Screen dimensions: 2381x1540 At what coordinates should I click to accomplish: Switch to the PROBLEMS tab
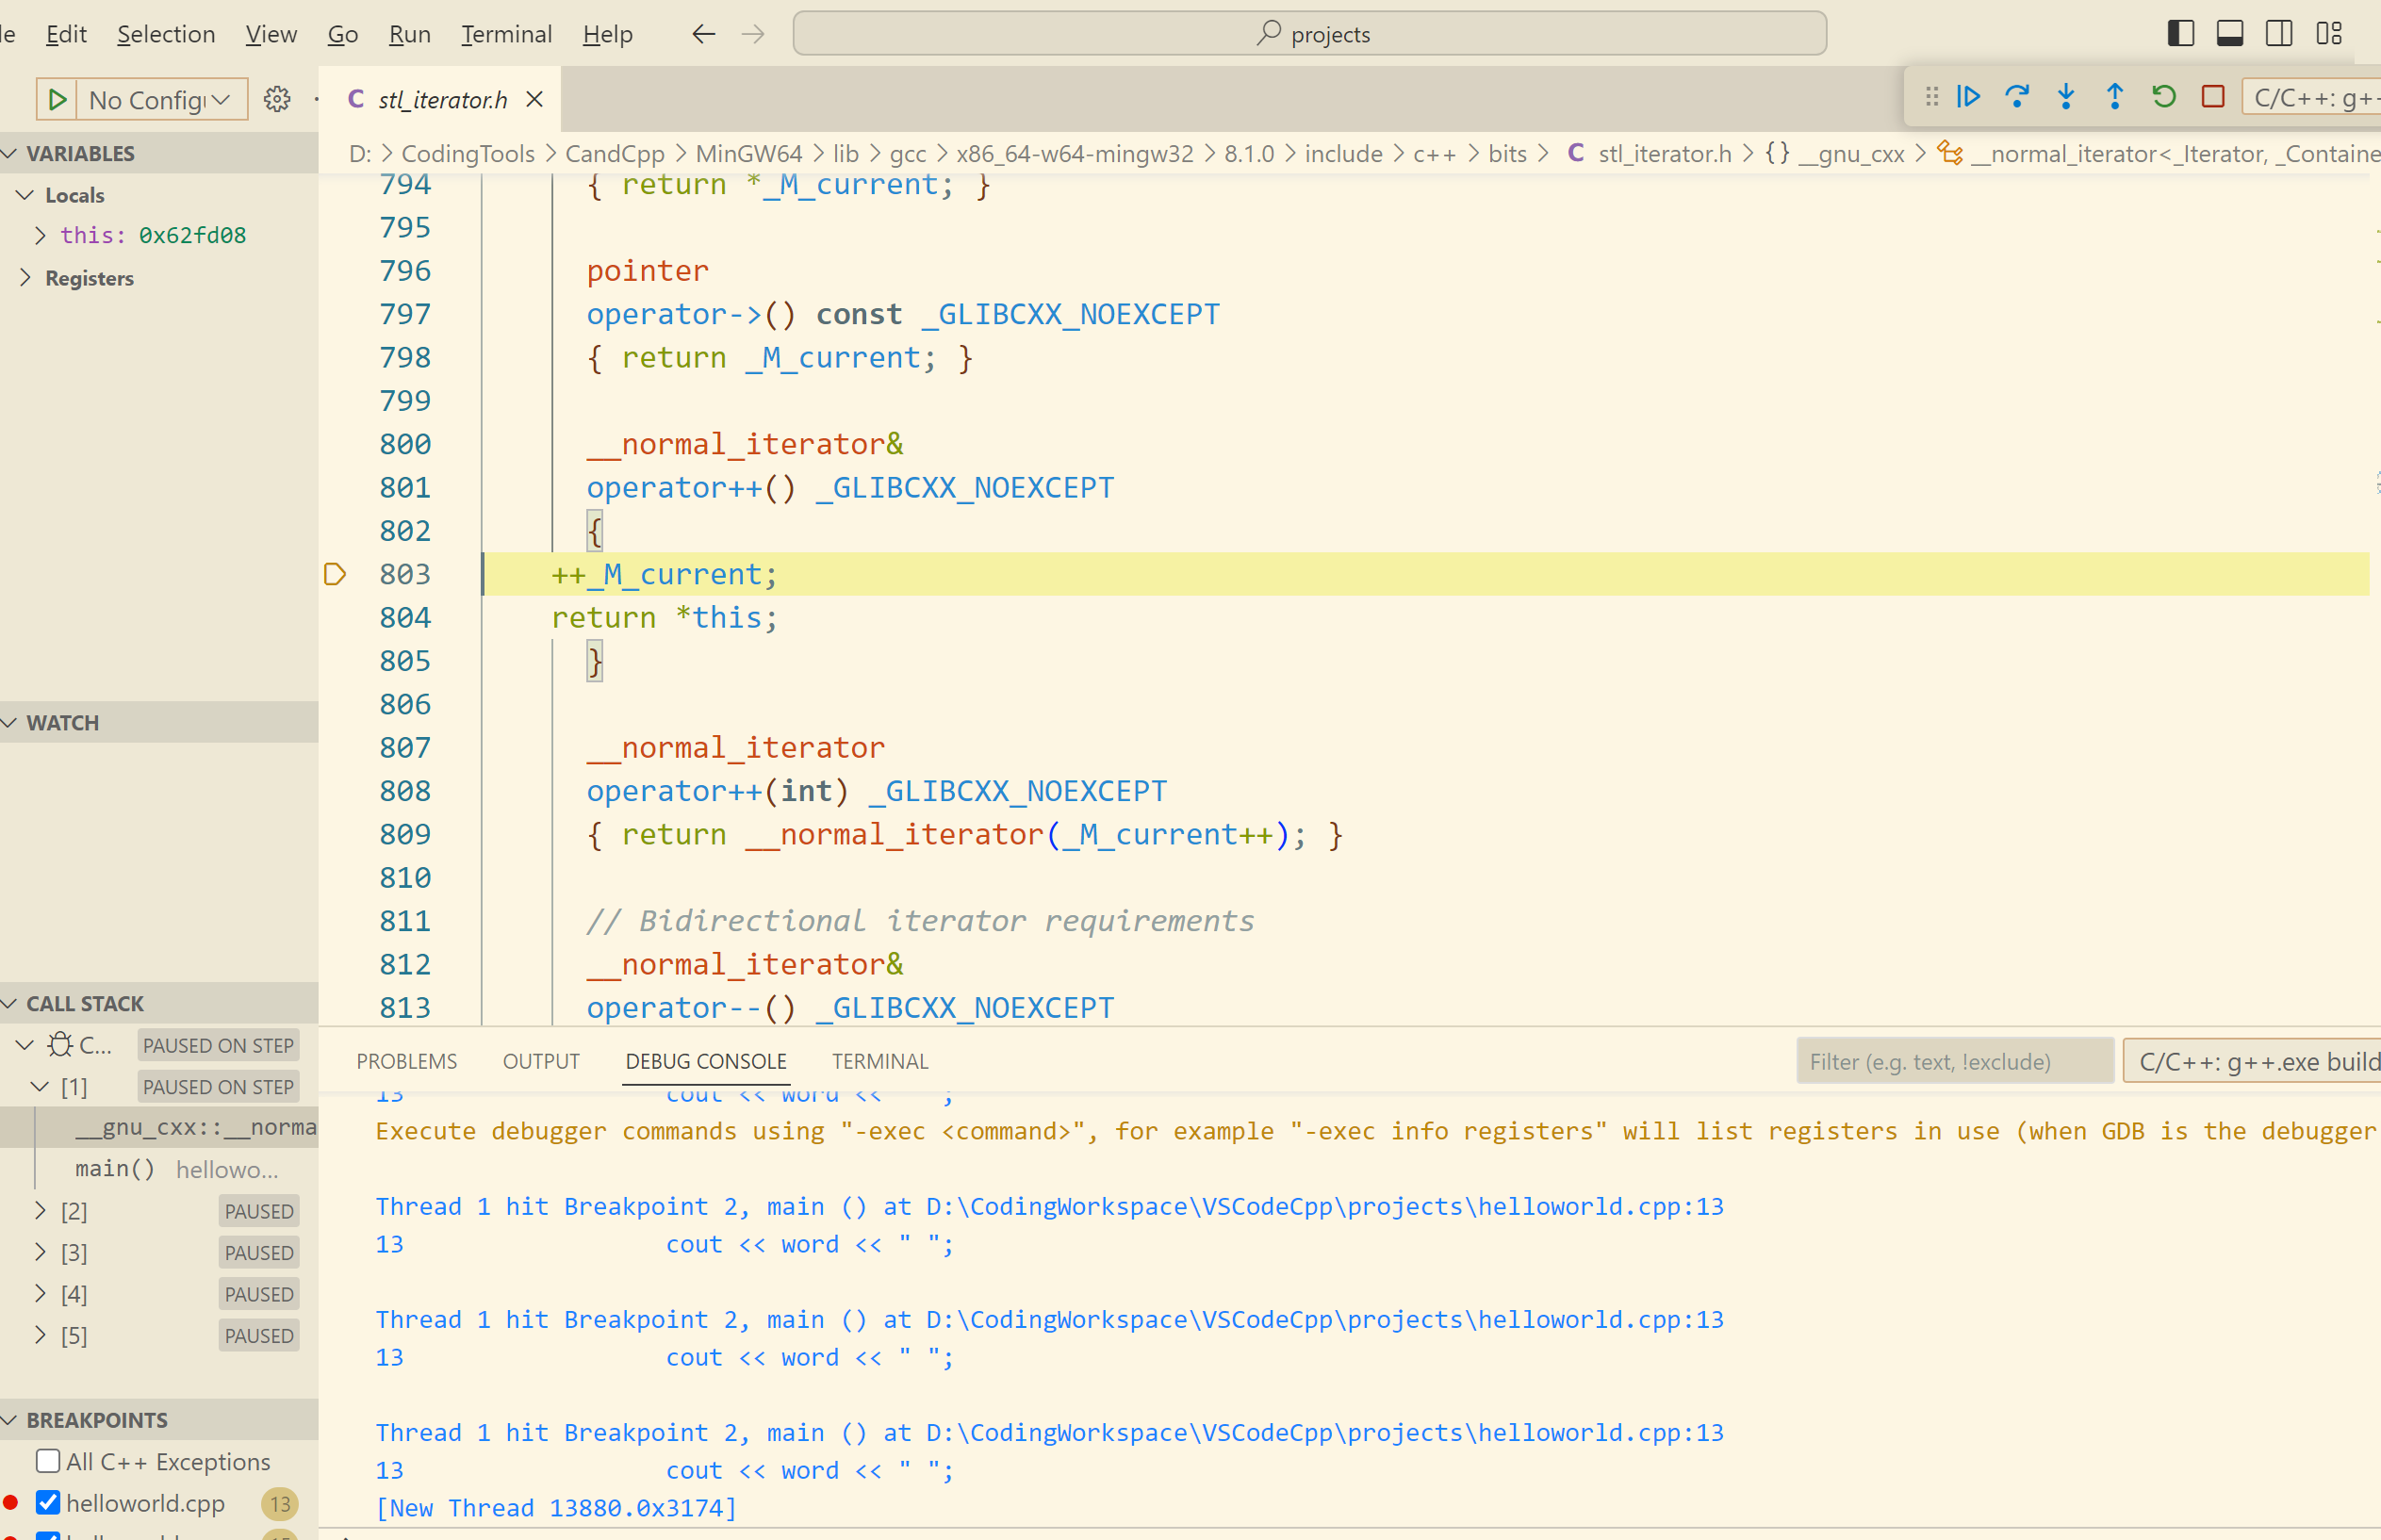(407, 1061)
